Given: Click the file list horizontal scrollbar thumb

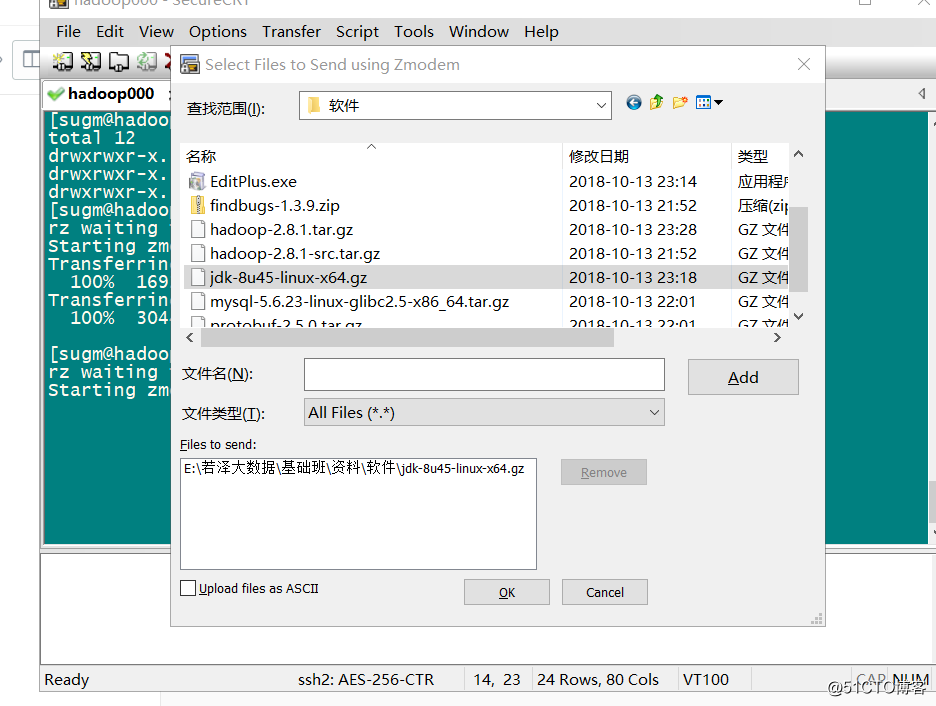Looking at the screenshot, I should 407,338.
